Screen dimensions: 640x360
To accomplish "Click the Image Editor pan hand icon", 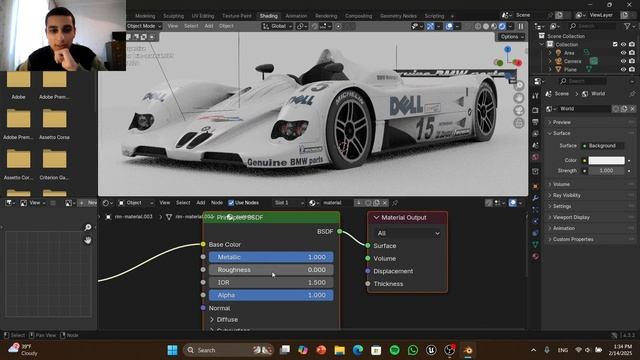I will (x=88, y=240).
